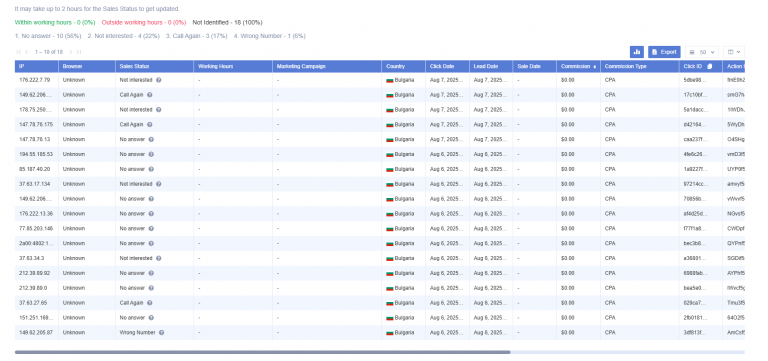Open the chart view icon button
Image resolution: width=768 pixels, height=361 pixels.
point(636,52)
